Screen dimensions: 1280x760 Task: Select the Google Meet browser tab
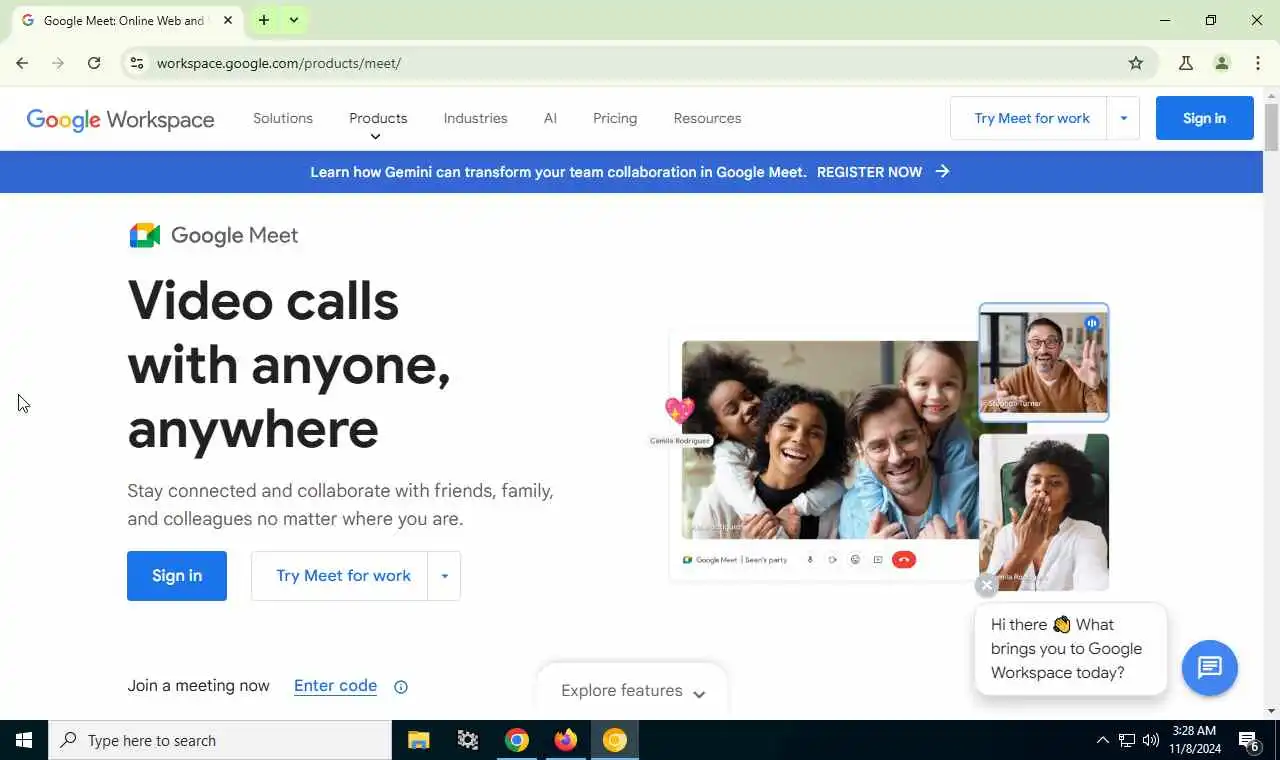125,20
